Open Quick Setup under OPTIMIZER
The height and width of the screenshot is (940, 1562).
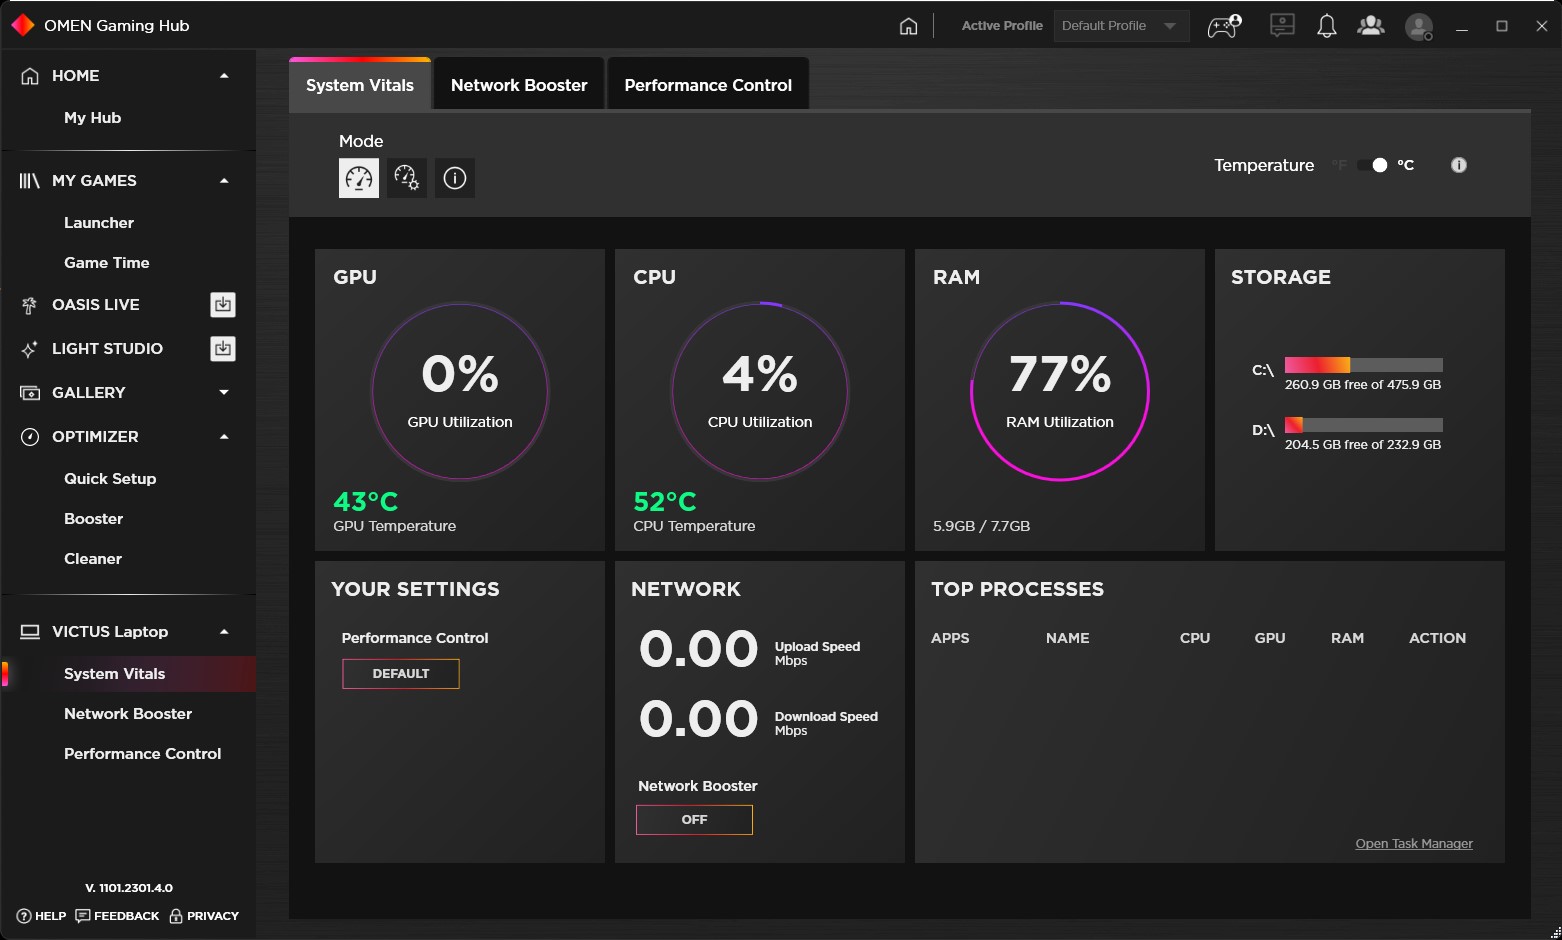pyautogui.click(x=110, y=479)
